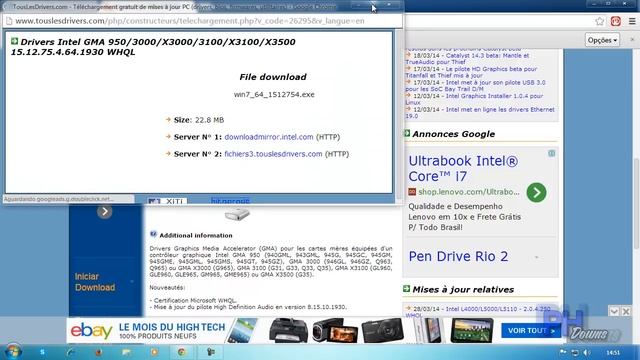Click page icon in popup address bar
Screen dimensions: 640x360
pos(9,21)
